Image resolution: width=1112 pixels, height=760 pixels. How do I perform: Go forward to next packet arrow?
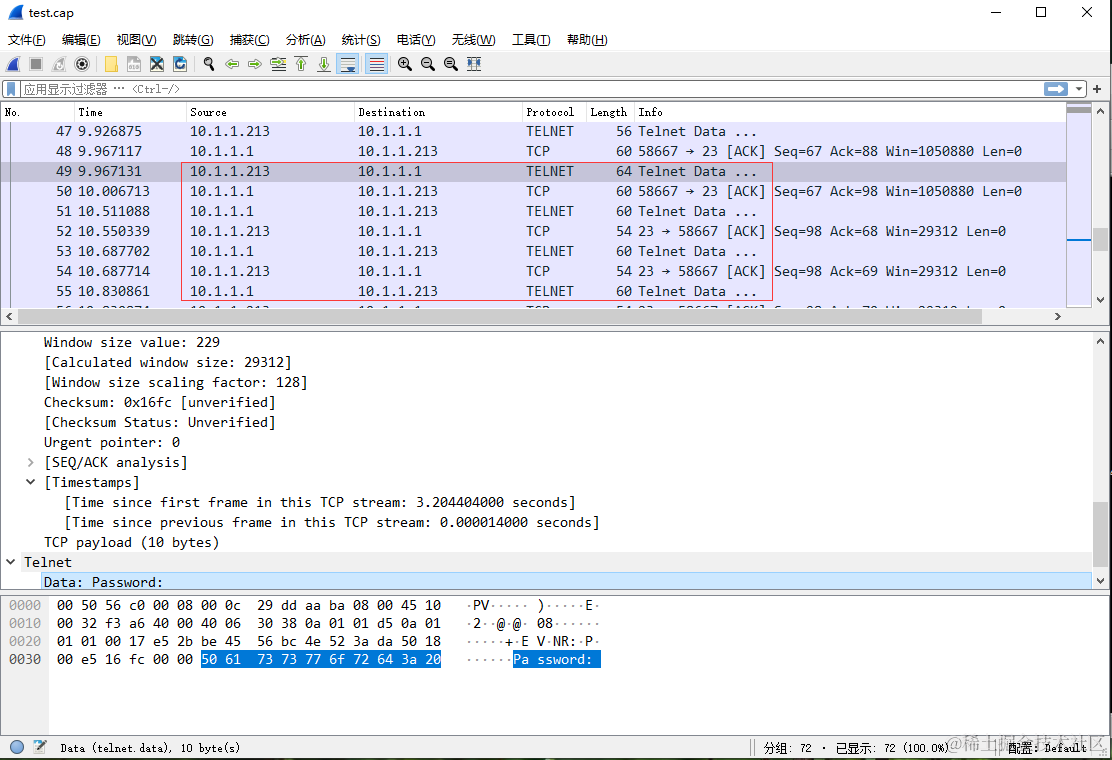pos(255,65)
